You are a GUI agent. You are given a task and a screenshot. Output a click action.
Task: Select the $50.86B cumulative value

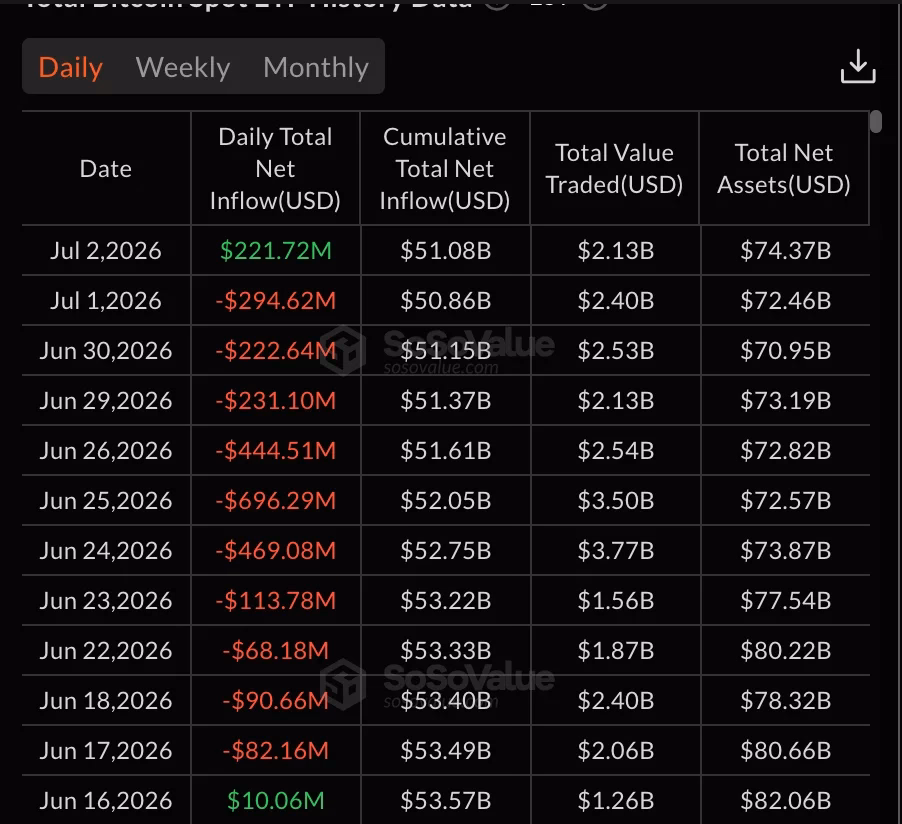[x=446, y=300]
